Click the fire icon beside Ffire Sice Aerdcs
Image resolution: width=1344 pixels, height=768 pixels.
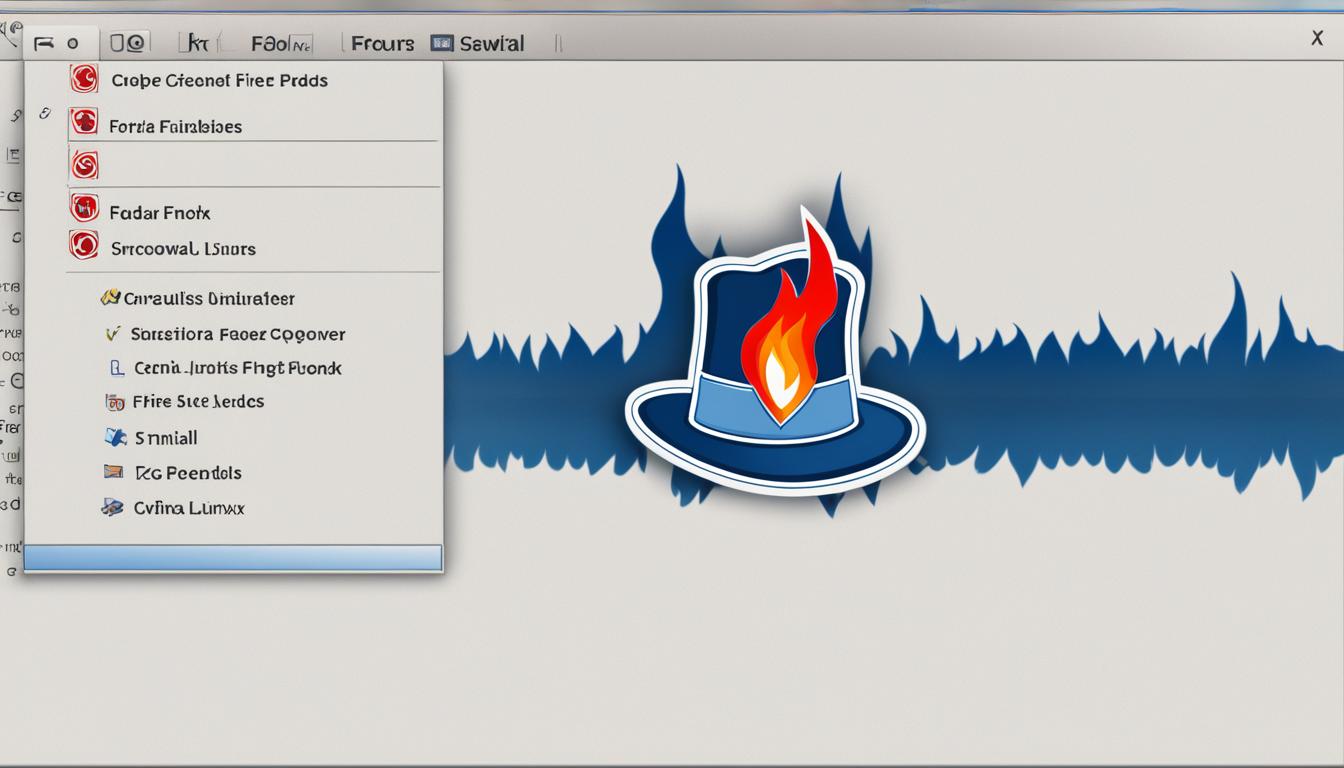[x=113, y=401]
